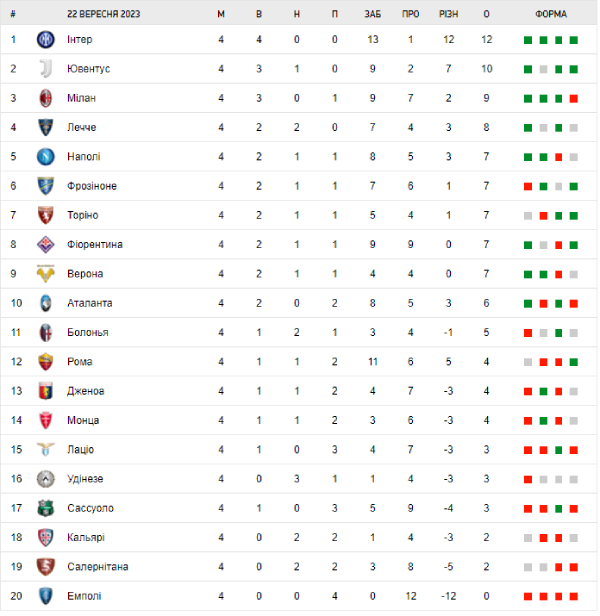Click Inter's first green form square
The width and height of the screenshot is (600, 616).
click(527, 40)
